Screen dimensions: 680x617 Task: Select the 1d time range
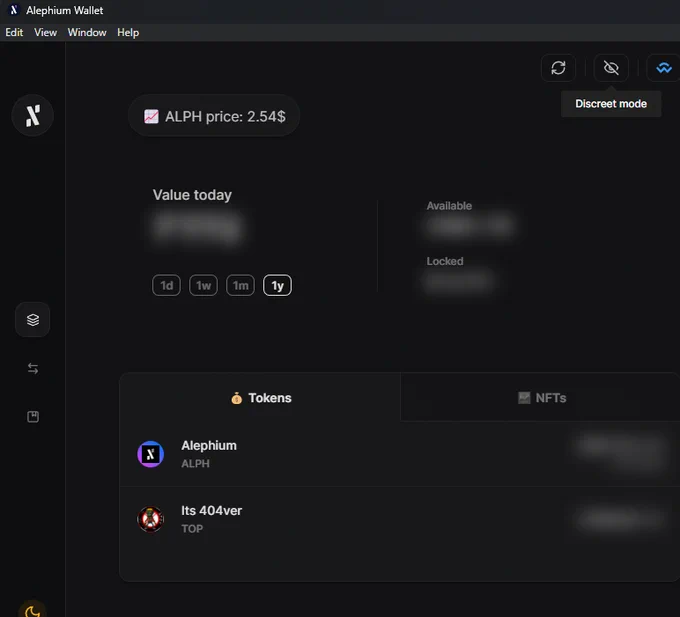click(167, 285)
